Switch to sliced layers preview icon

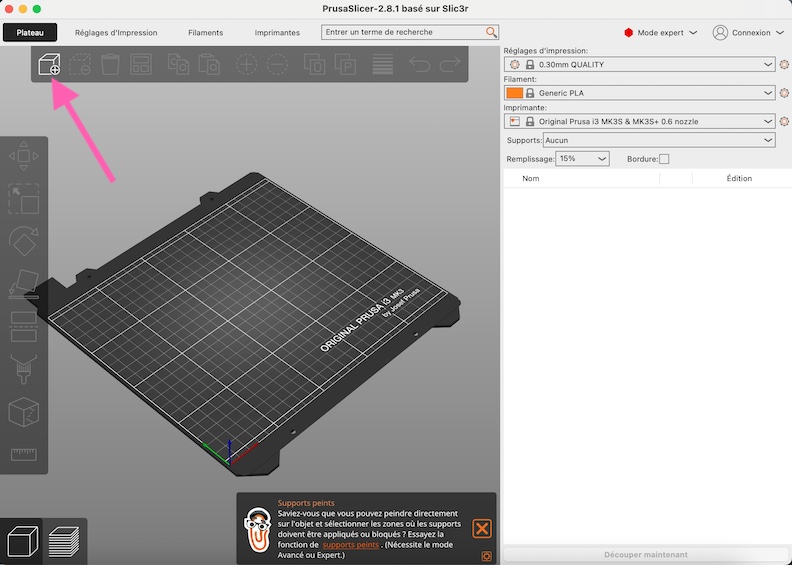tap(64, 541)
